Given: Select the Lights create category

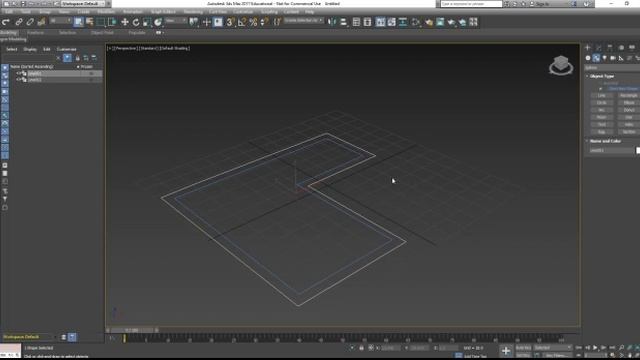Looking at the screenshot, I should (604, 58).
